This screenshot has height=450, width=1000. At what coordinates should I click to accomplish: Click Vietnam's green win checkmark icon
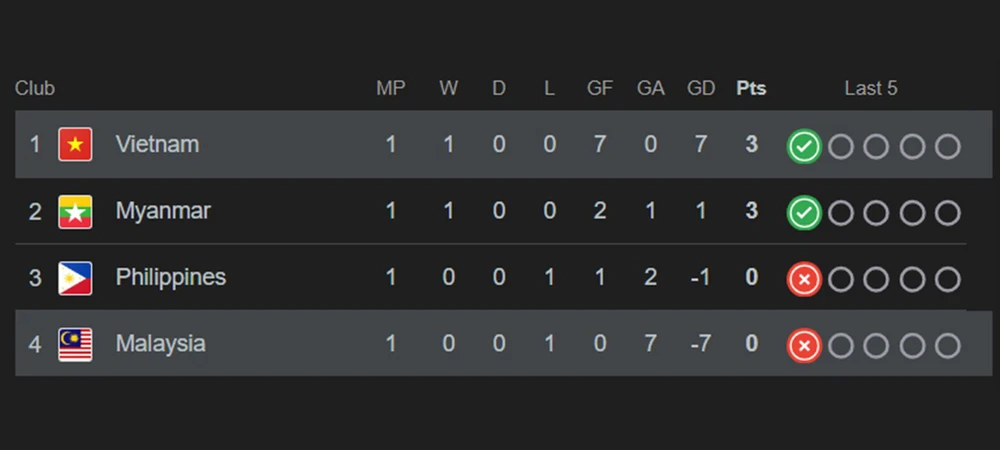[x=804, y=147]
